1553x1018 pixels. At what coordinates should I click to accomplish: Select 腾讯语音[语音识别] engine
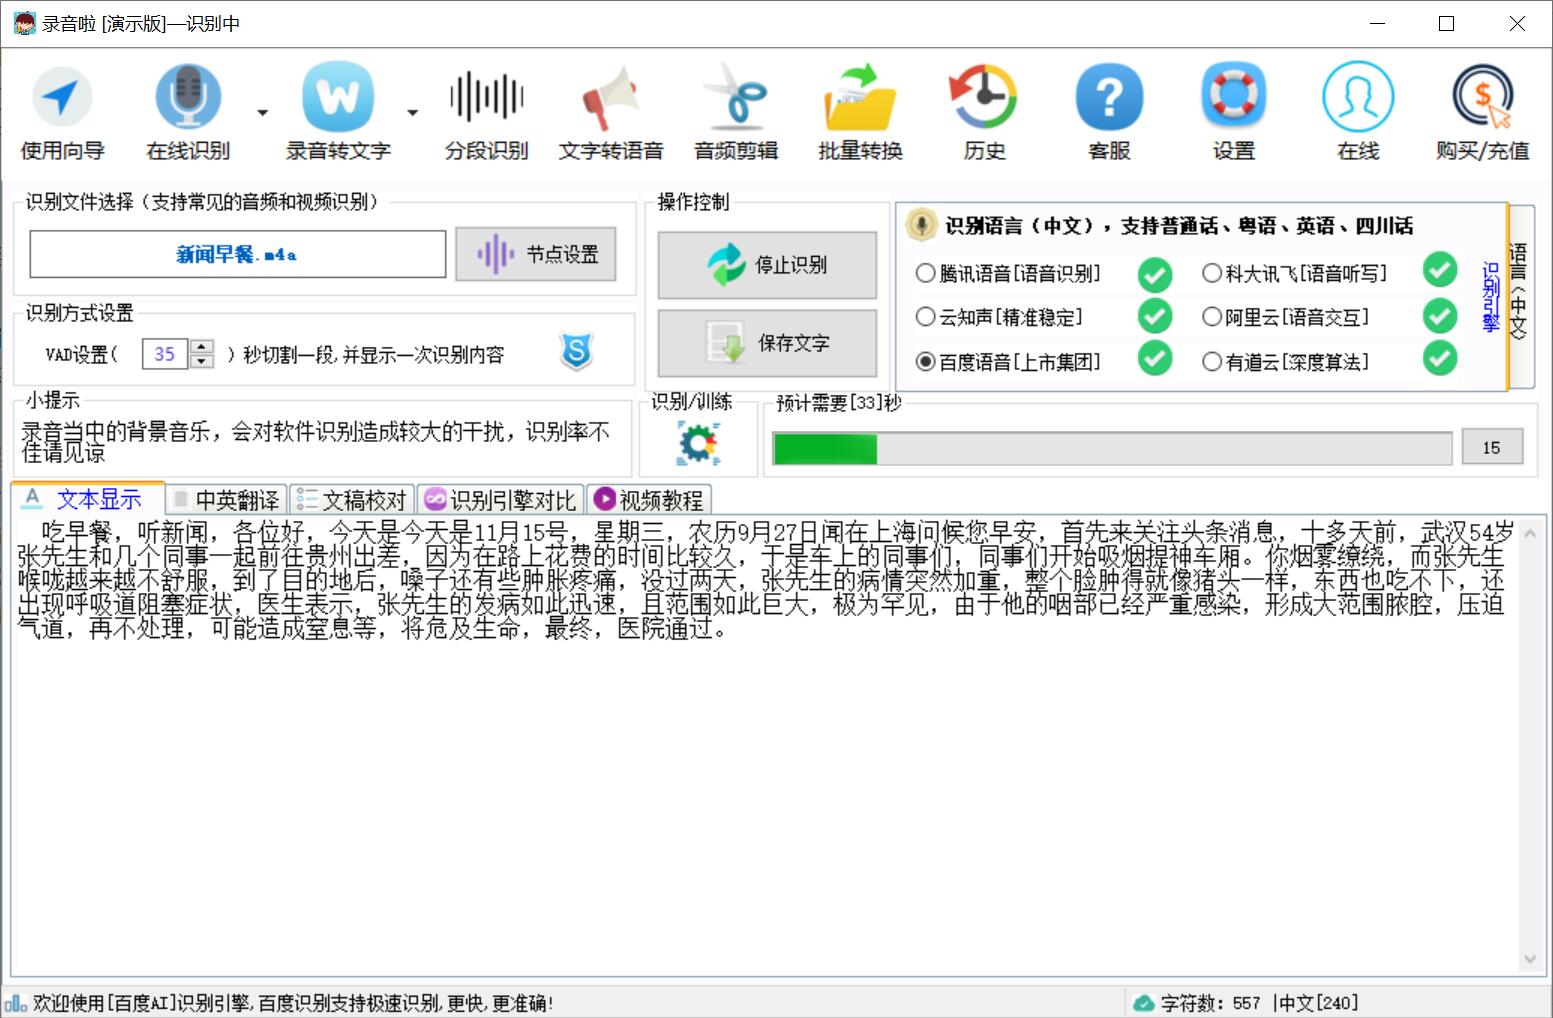click(x=1008, y=274)
